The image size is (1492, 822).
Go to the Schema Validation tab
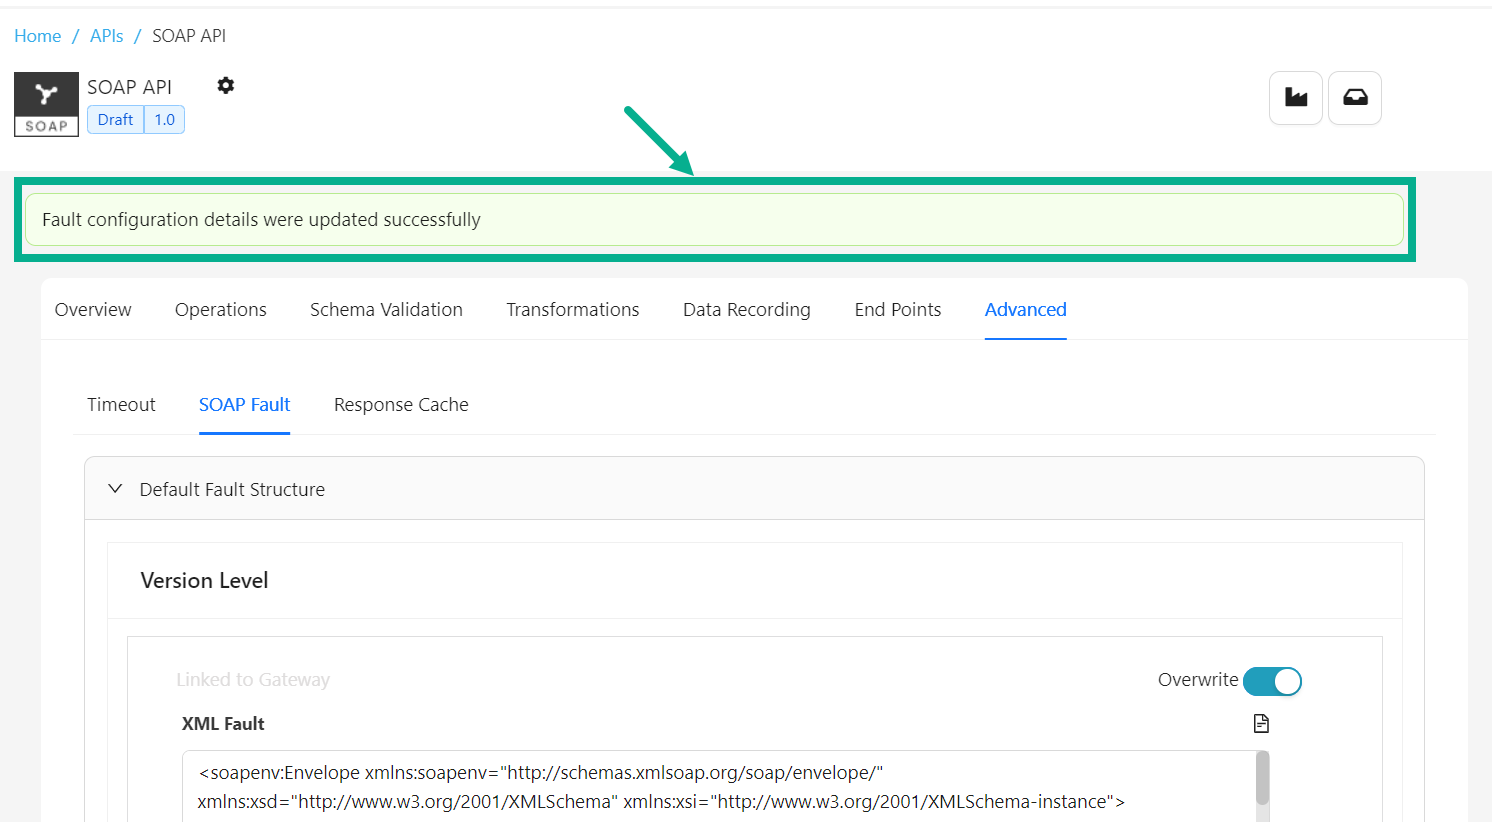[386, 310]
